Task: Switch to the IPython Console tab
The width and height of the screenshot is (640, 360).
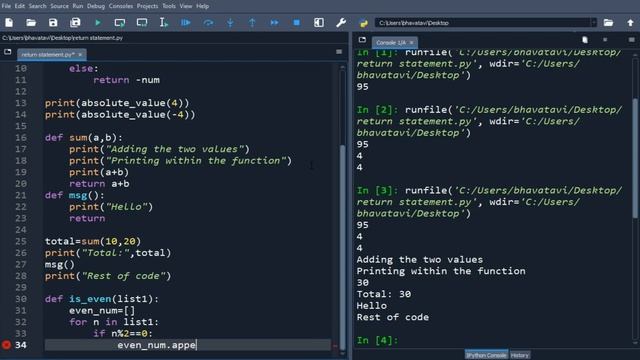Action: (486, 355)
